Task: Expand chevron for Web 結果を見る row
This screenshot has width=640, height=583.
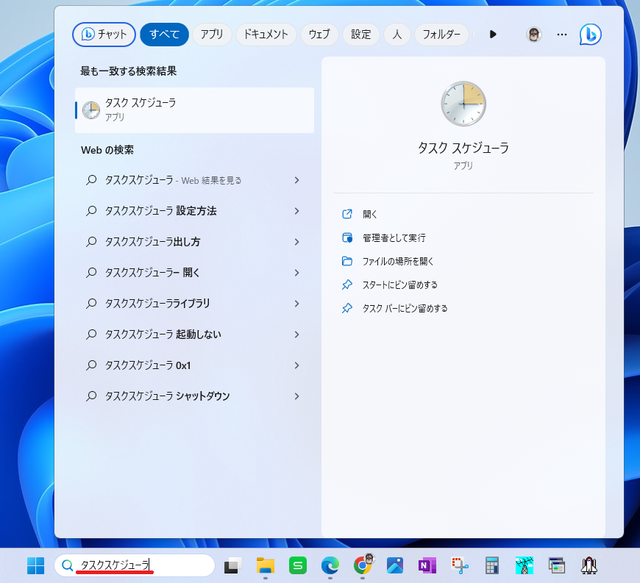Action: click(x=297, y=180)
